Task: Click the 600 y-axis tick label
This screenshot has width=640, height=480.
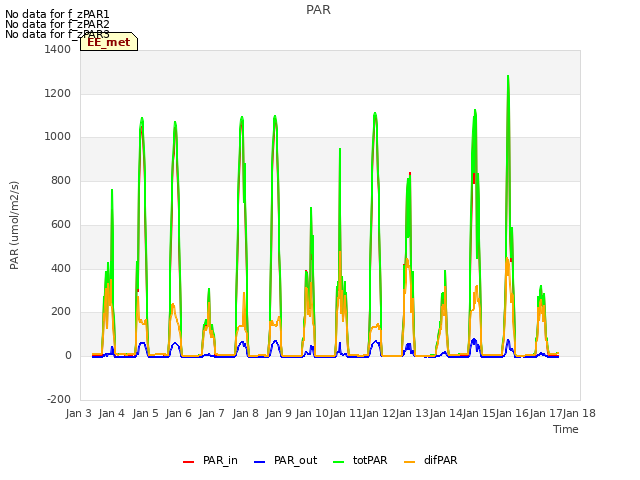Action: 61,224
